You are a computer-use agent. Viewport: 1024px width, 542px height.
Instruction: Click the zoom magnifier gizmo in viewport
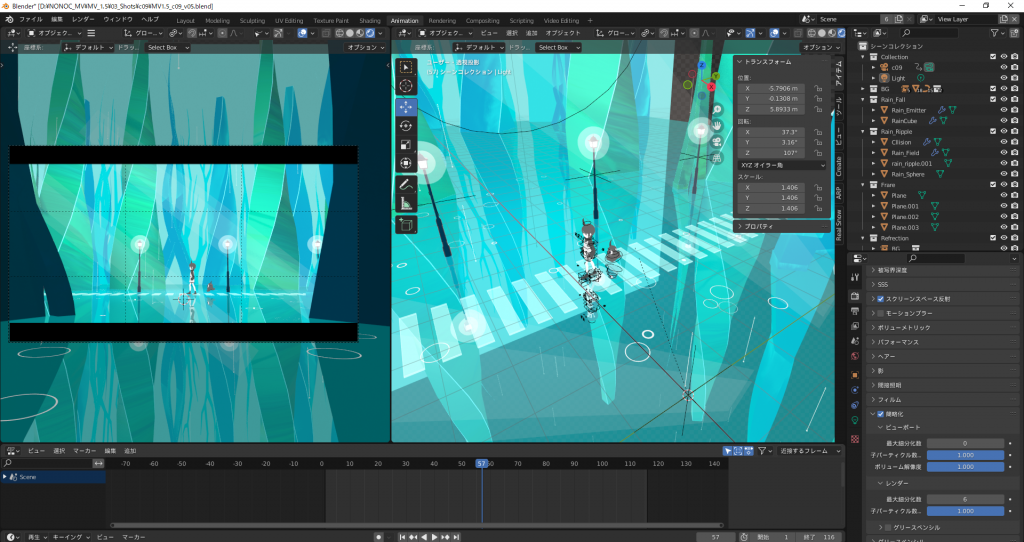coord(717,109)
